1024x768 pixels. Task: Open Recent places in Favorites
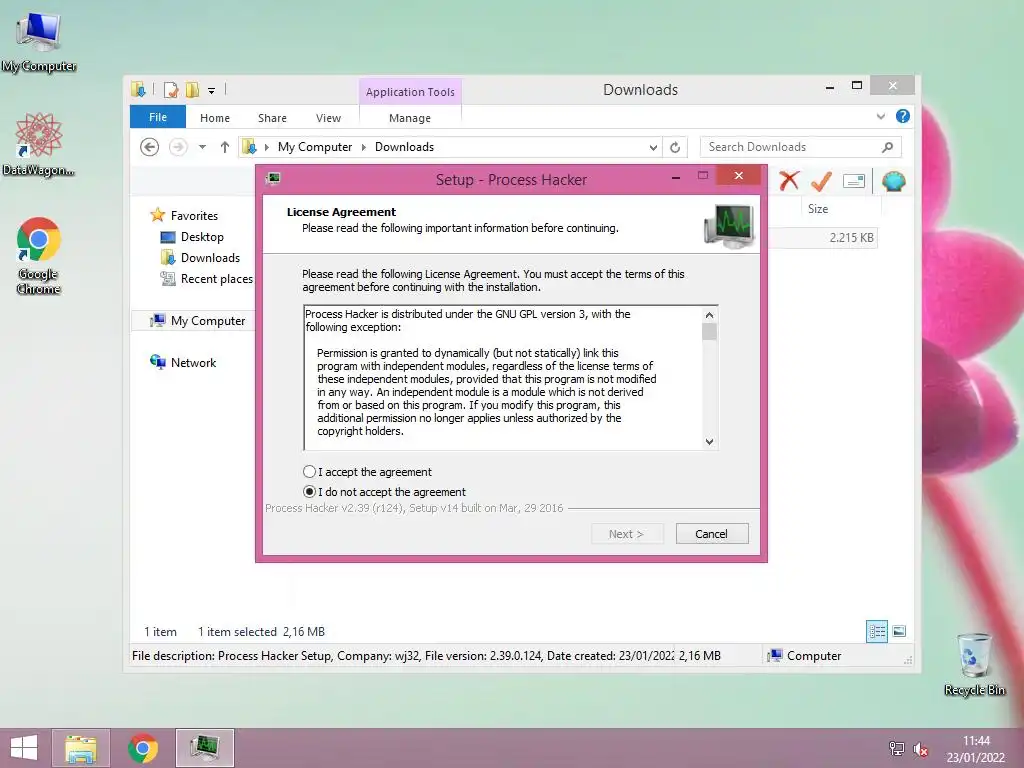point(217,278)
